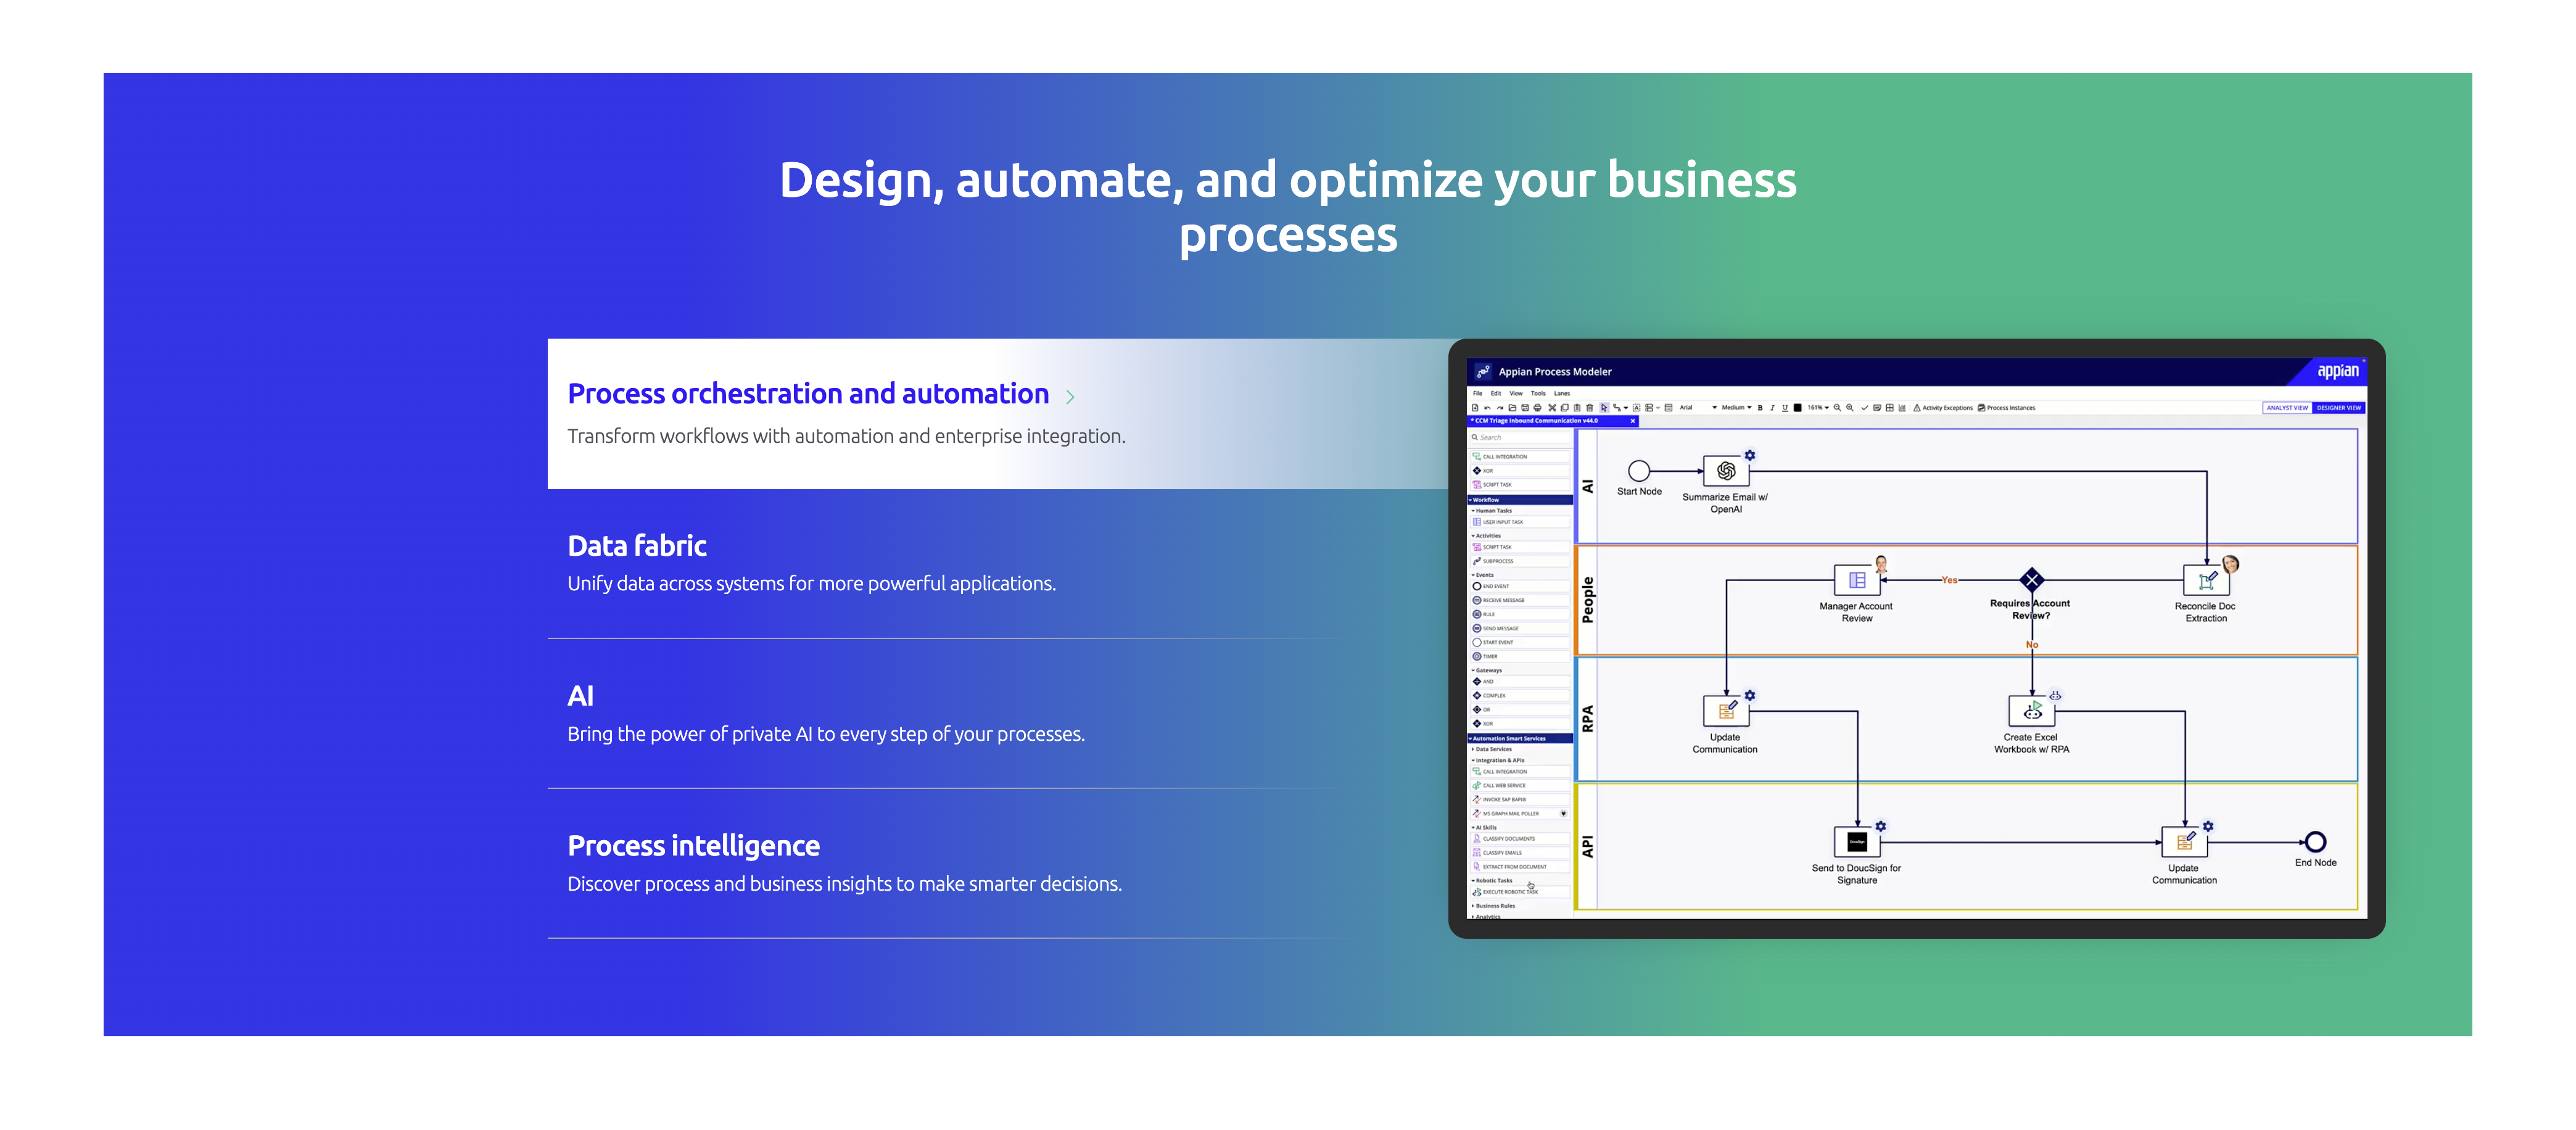Click gear on Summarize Email node

click(1750, 455)
